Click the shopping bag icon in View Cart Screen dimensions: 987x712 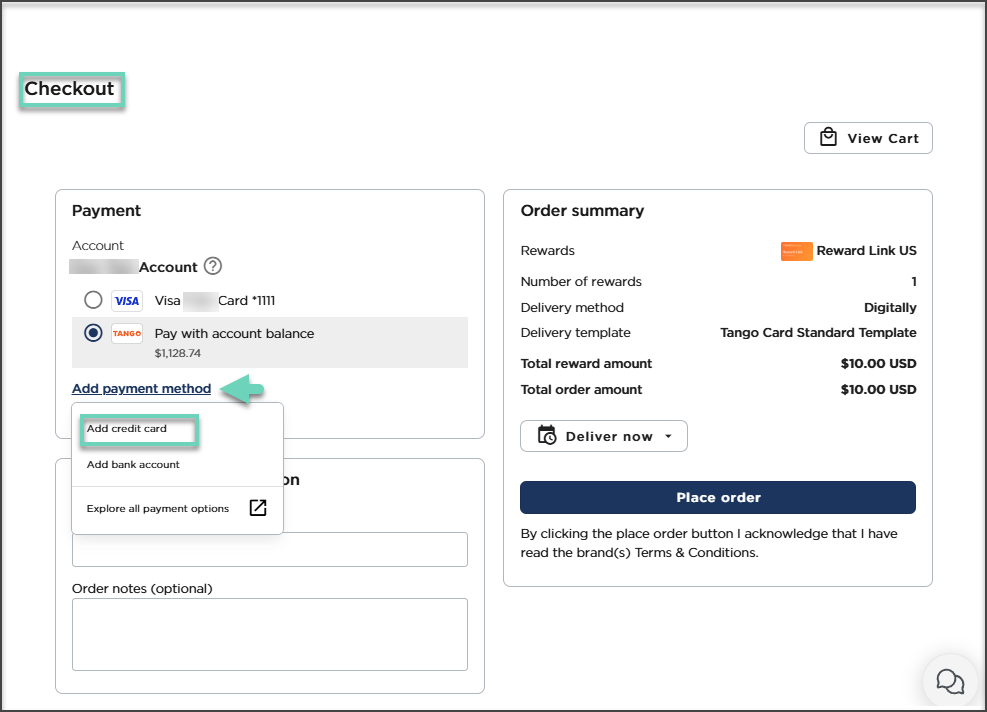tap(828, 138)
